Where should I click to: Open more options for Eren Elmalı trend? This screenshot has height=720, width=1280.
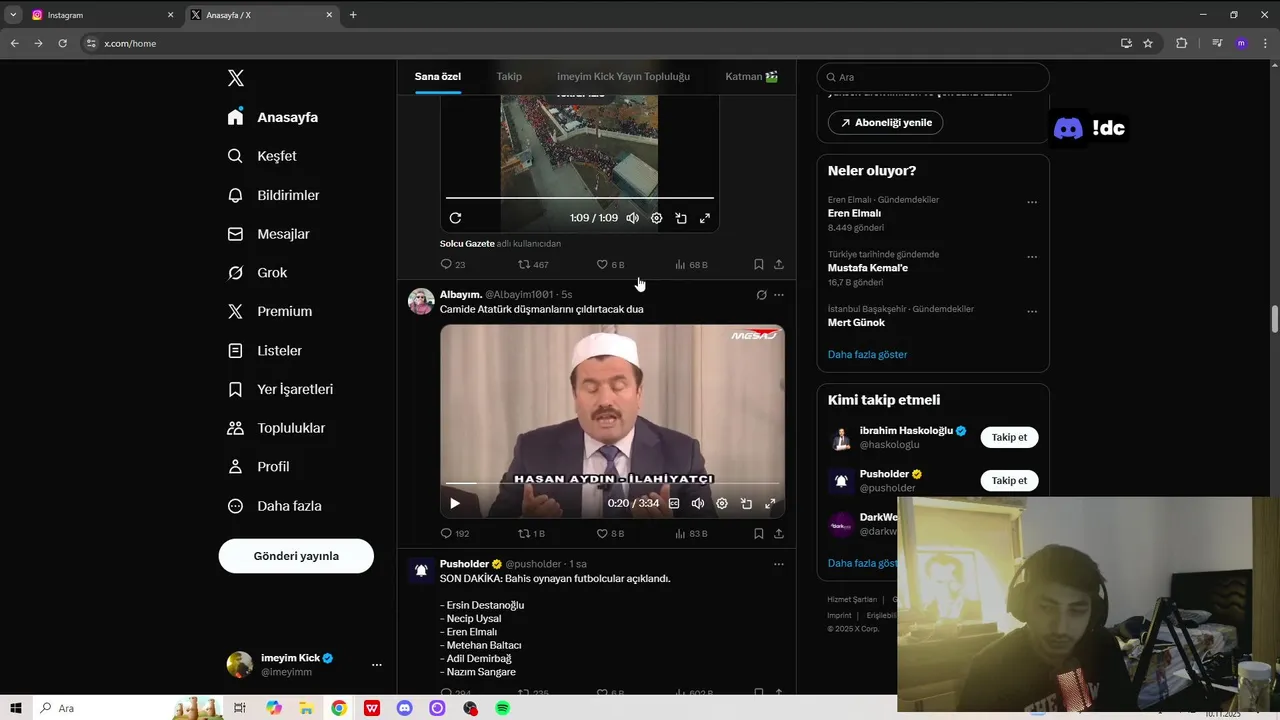pos(1032,202)
